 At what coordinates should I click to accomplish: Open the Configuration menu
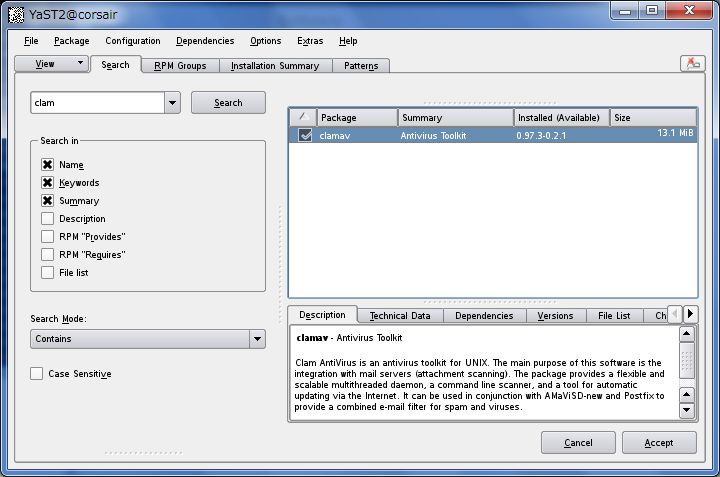tap(133, 41)
